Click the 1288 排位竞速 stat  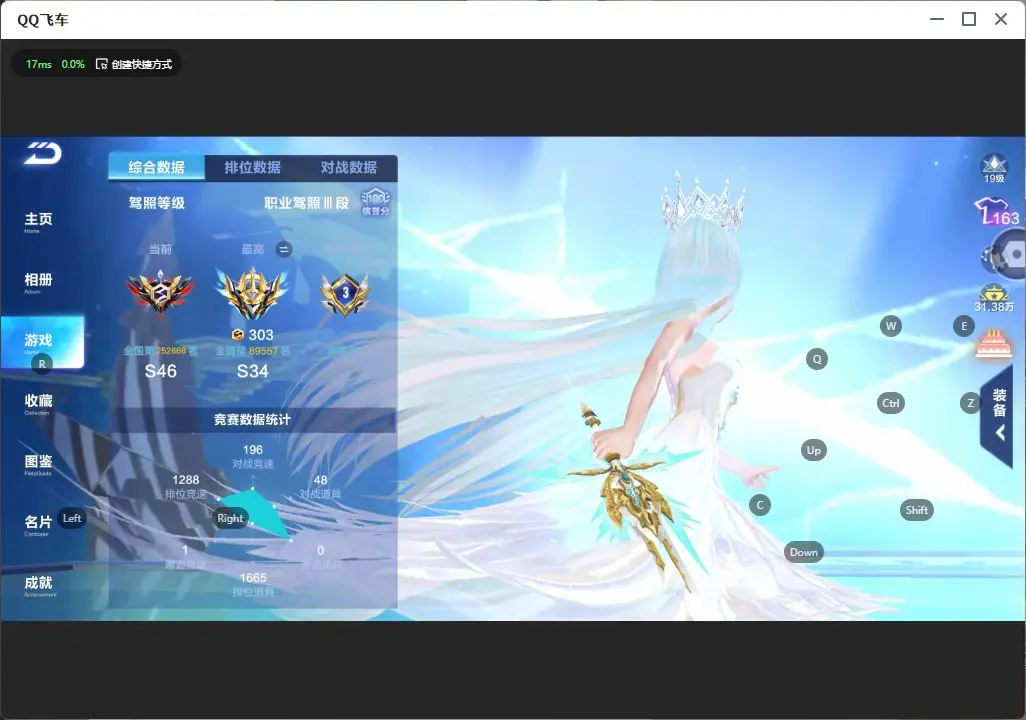186,486
